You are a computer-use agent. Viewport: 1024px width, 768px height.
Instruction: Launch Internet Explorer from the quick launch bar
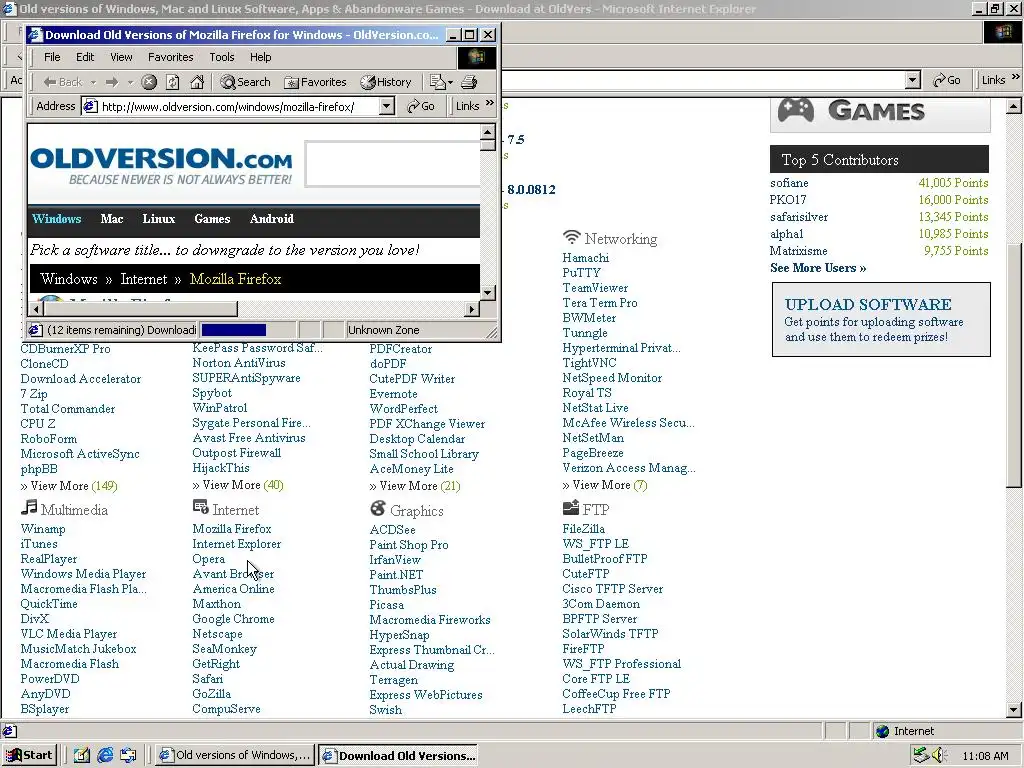(x=104, y=756)
